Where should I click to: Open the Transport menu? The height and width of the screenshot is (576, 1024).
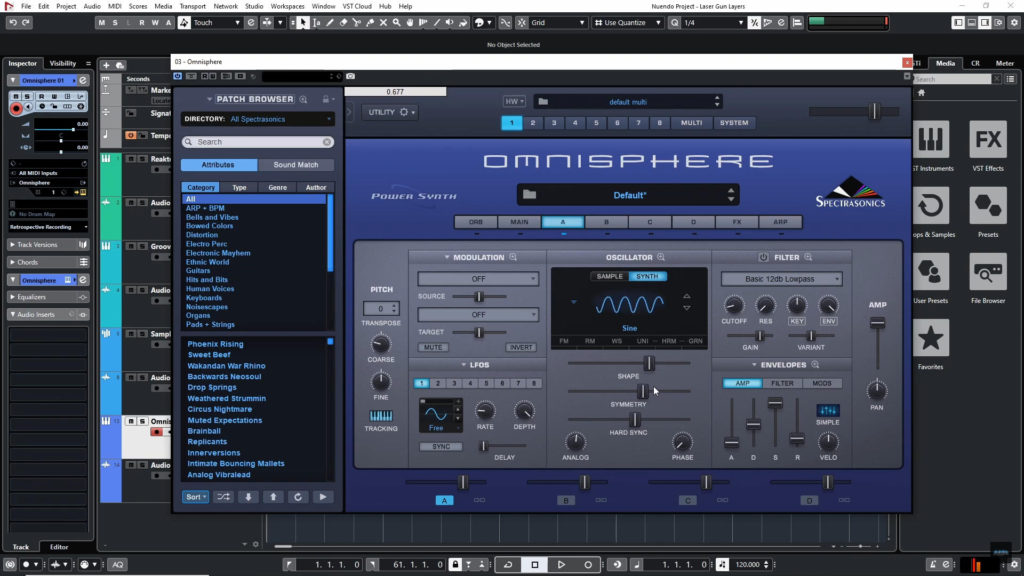click(192, 6)
